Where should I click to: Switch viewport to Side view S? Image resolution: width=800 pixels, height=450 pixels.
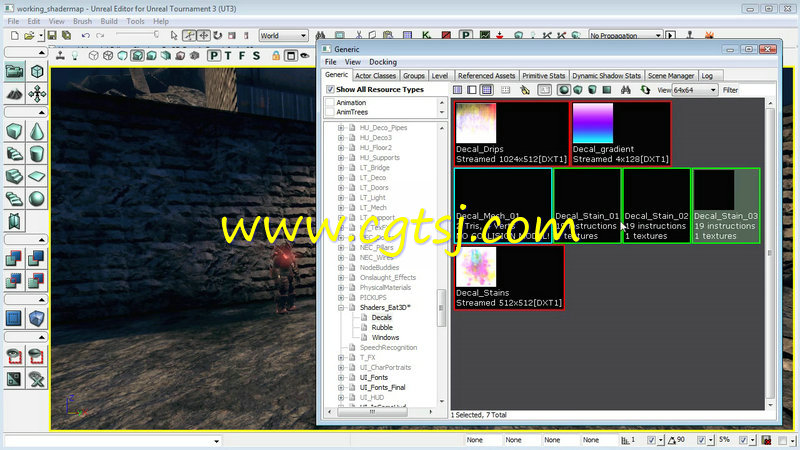[x=257, y=56]
